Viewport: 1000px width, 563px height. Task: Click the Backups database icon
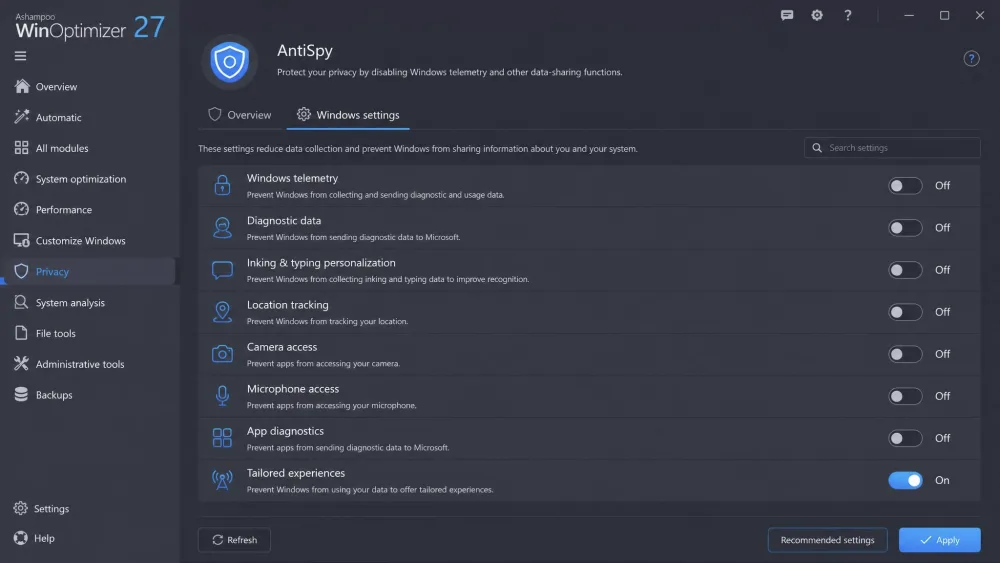22,395
